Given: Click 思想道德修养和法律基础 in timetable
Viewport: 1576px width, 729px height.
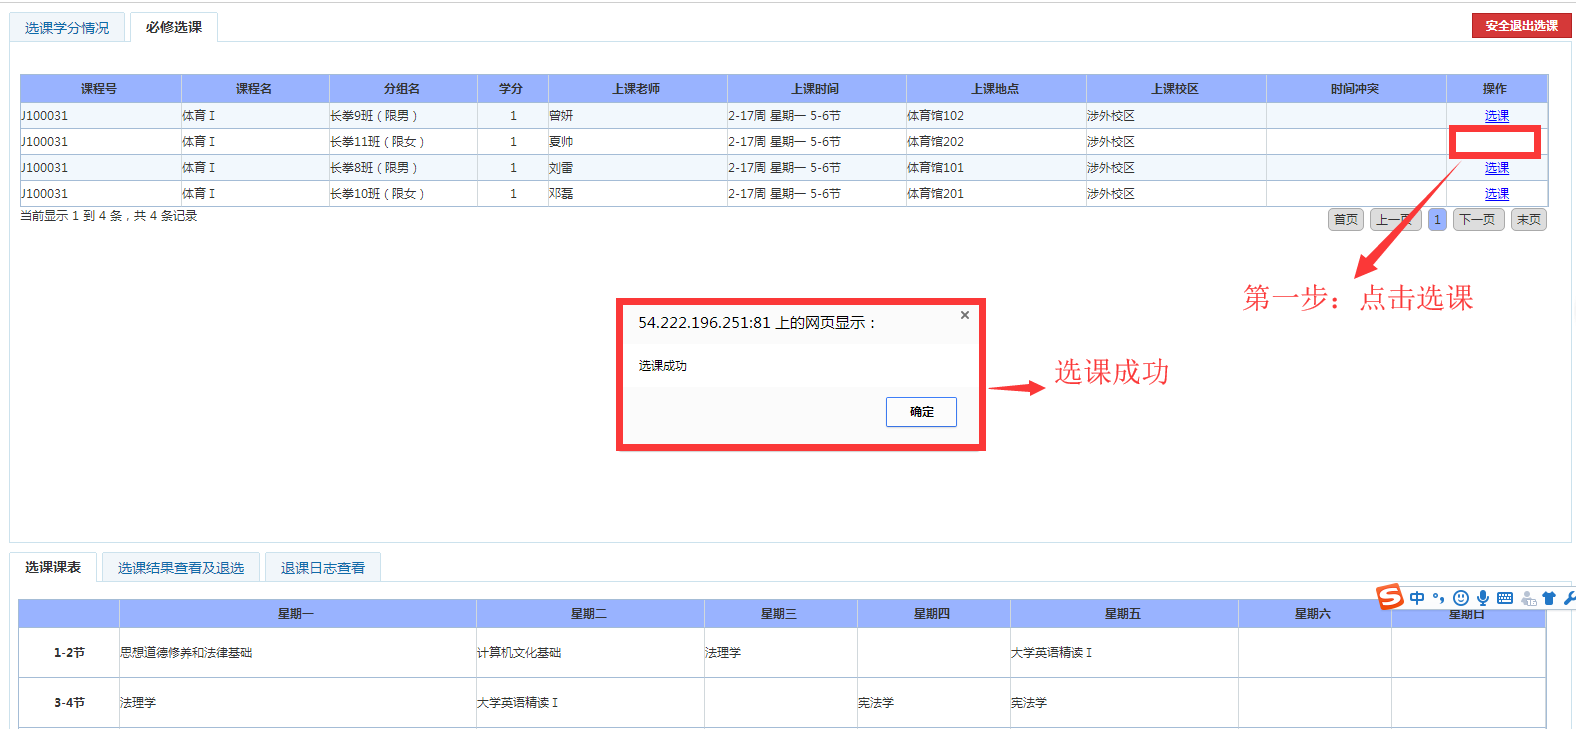Looking at the screenshot, I should (186, 653).
